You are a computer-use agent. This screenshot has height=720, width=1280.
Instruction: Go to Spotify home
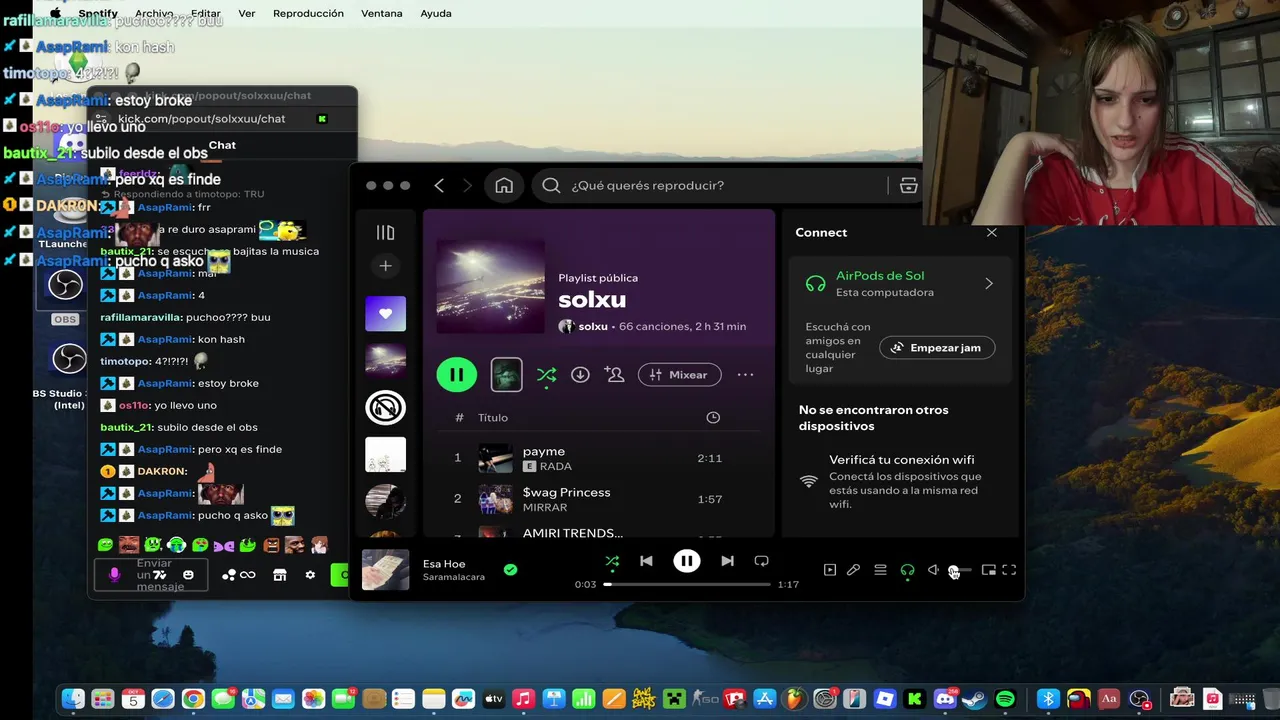point(504,185)
